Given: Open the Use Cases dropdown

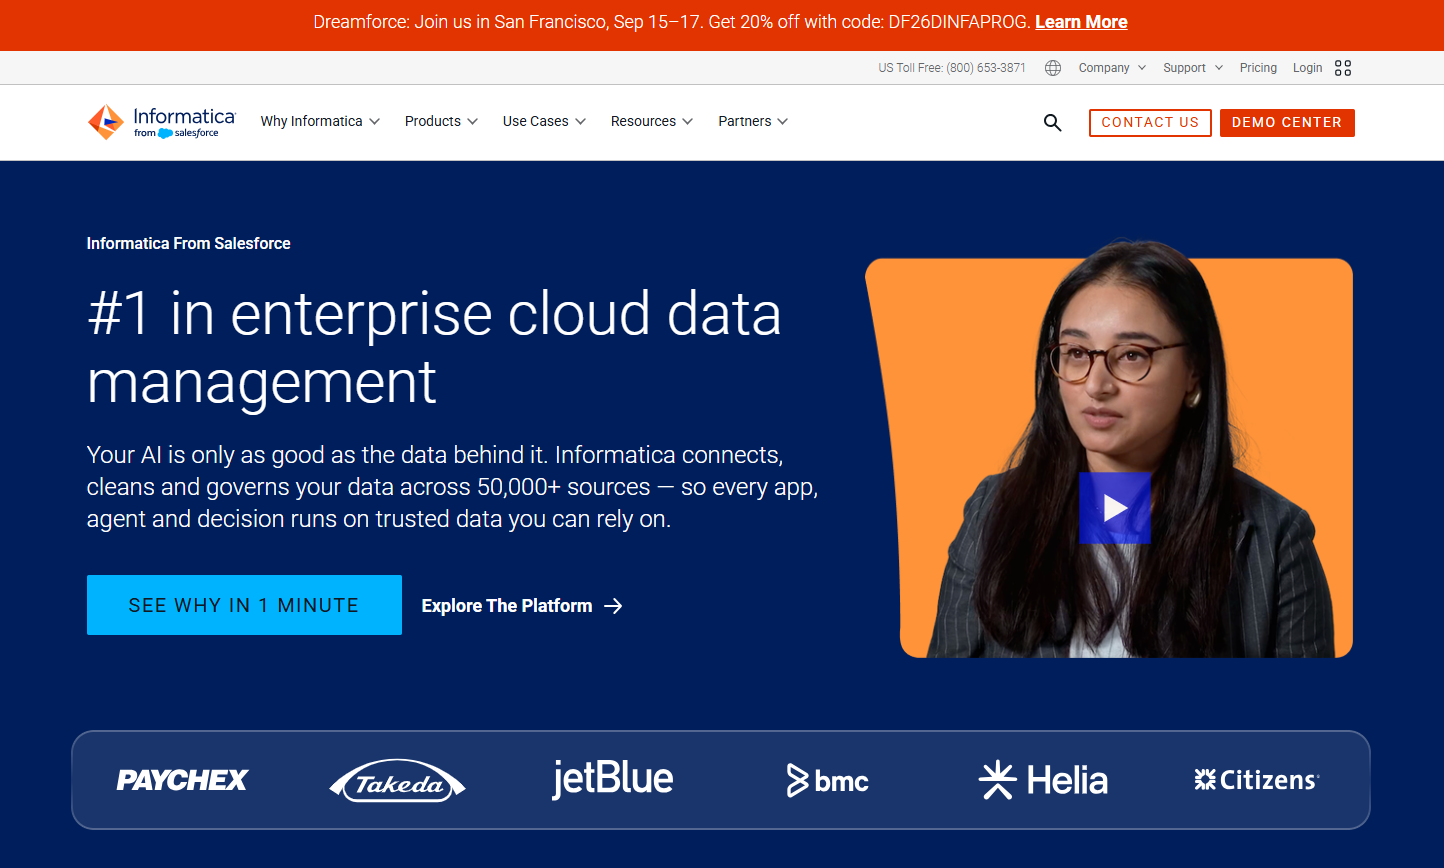Looking at the screenshot, I should pyautogui.click(x=544, y=122).
